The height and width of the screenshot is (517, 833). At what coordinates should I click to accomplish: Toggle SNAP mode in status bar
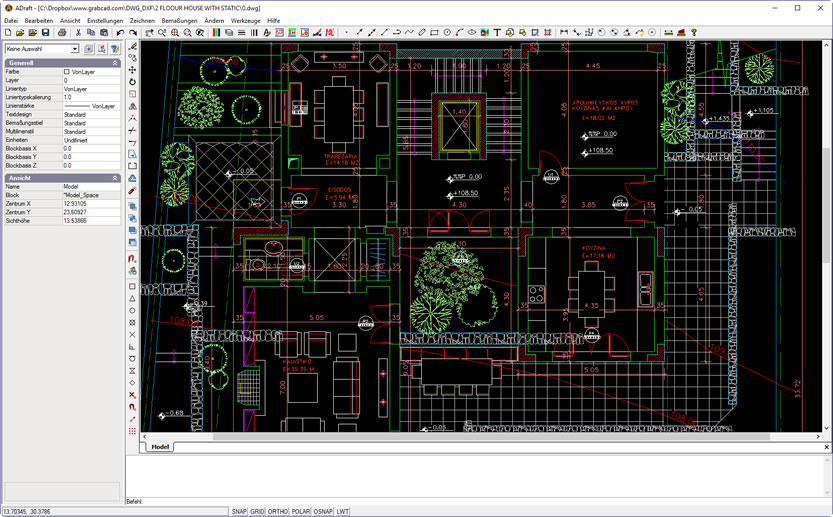239,511
